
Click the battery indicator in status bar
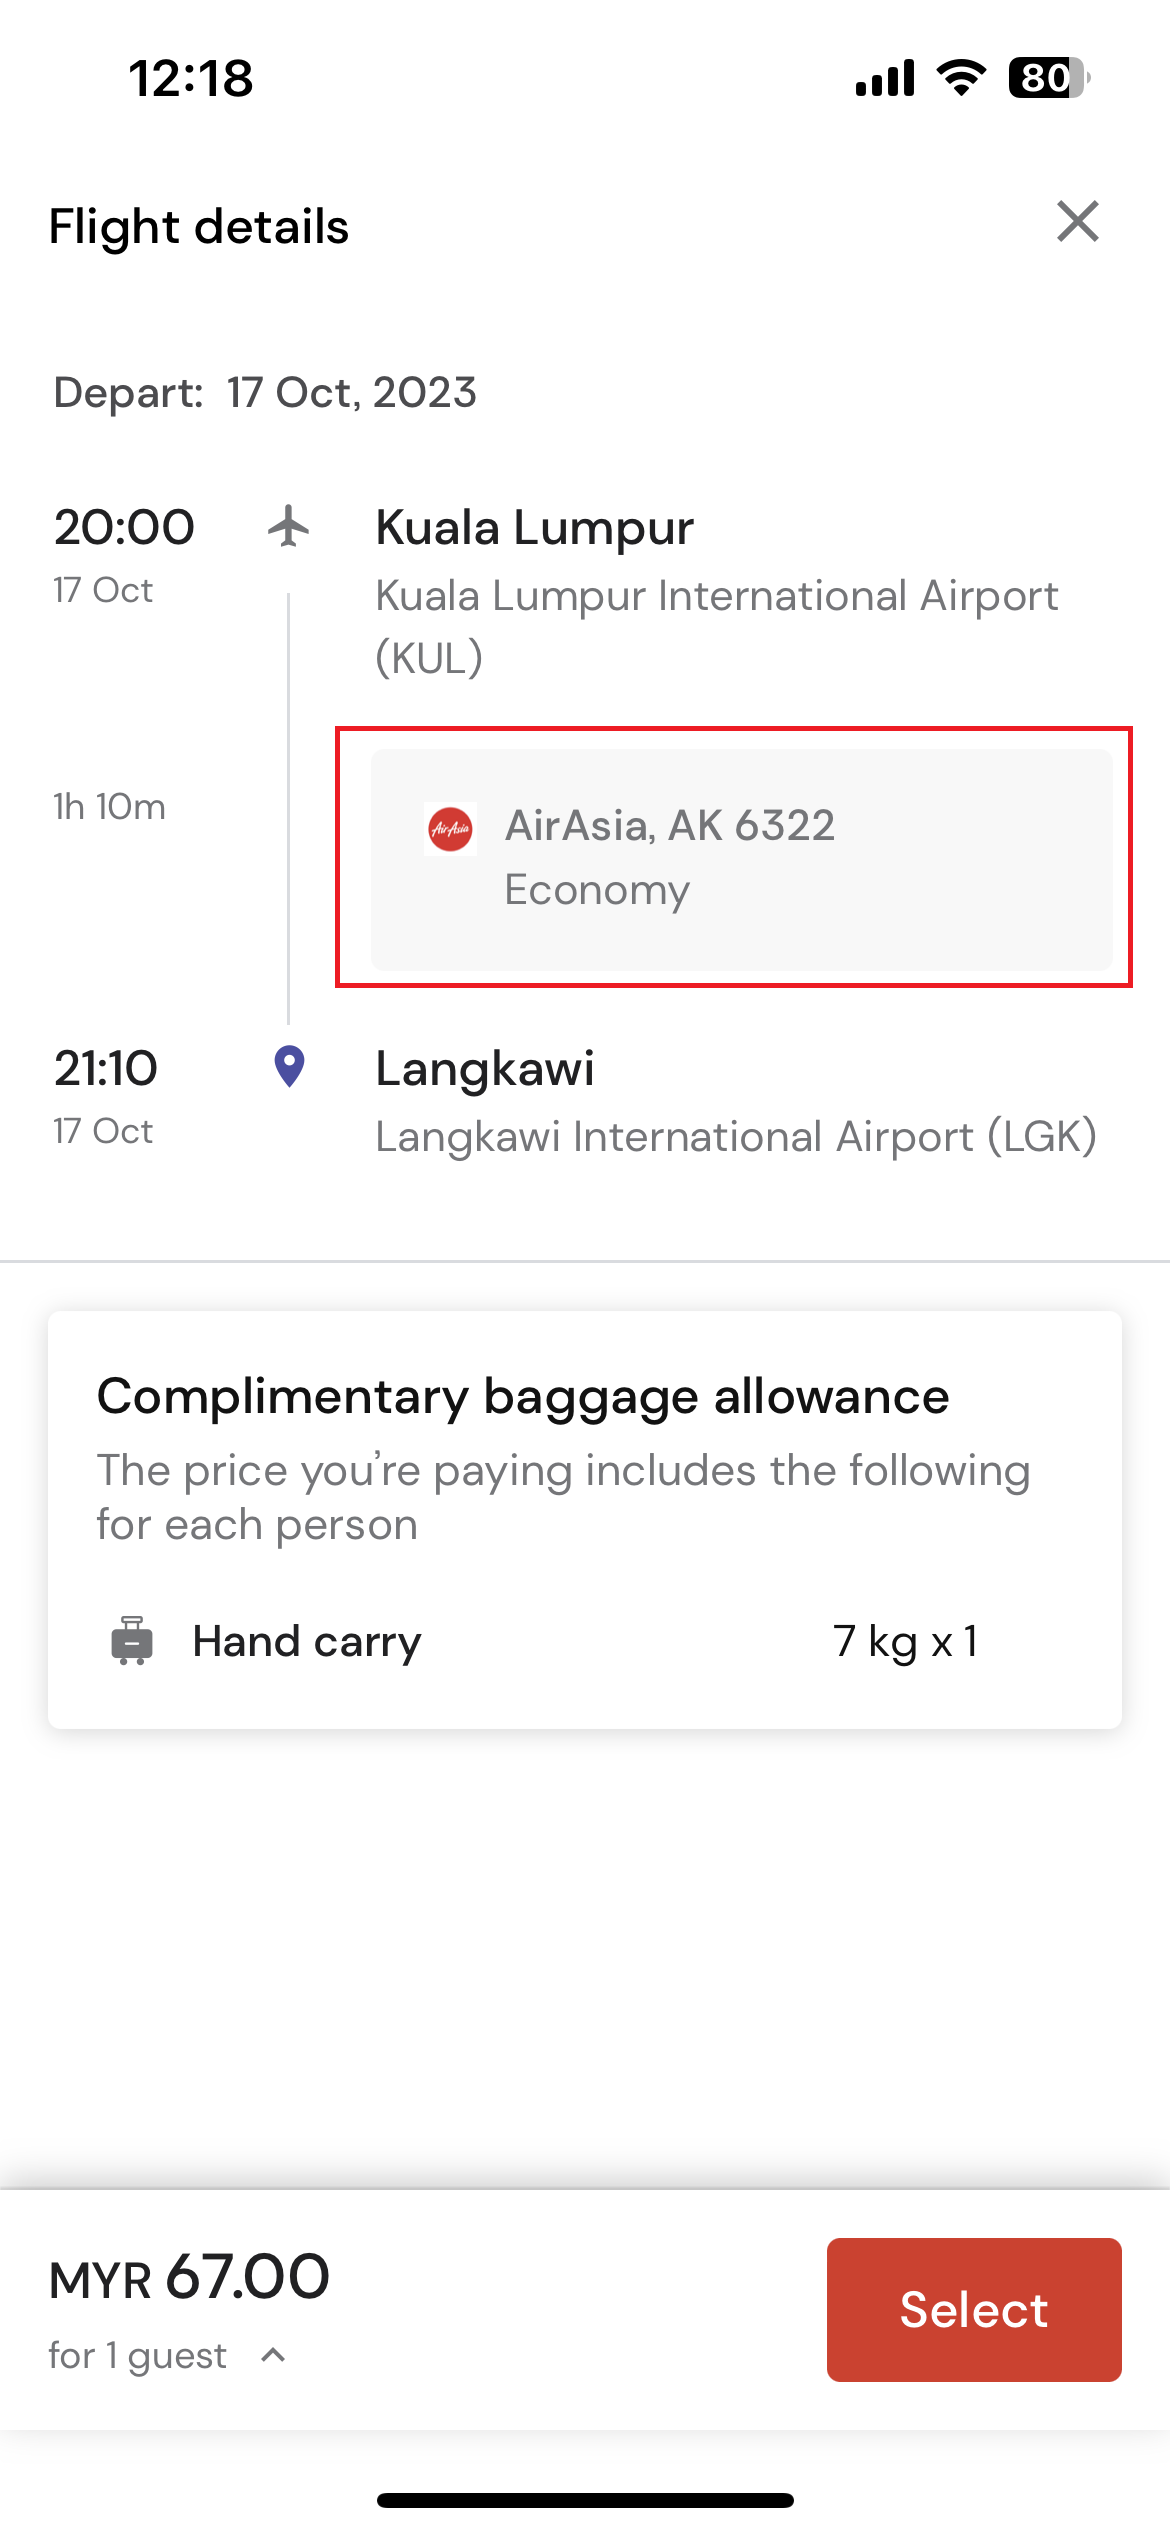(1049, 77)
